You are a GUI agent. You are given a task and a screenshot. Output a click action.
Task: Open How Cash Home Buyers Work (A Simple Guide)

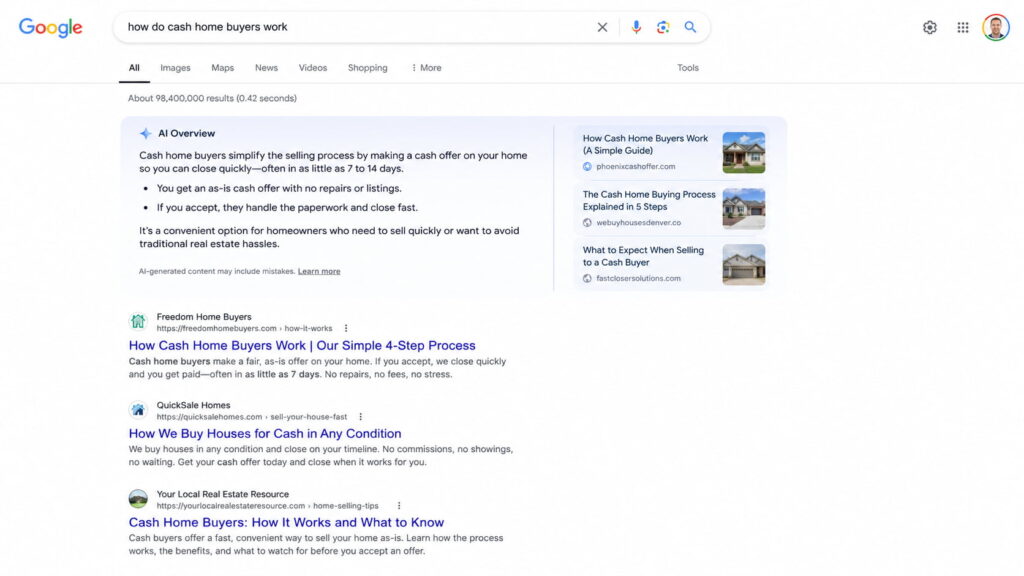point(645,144)
